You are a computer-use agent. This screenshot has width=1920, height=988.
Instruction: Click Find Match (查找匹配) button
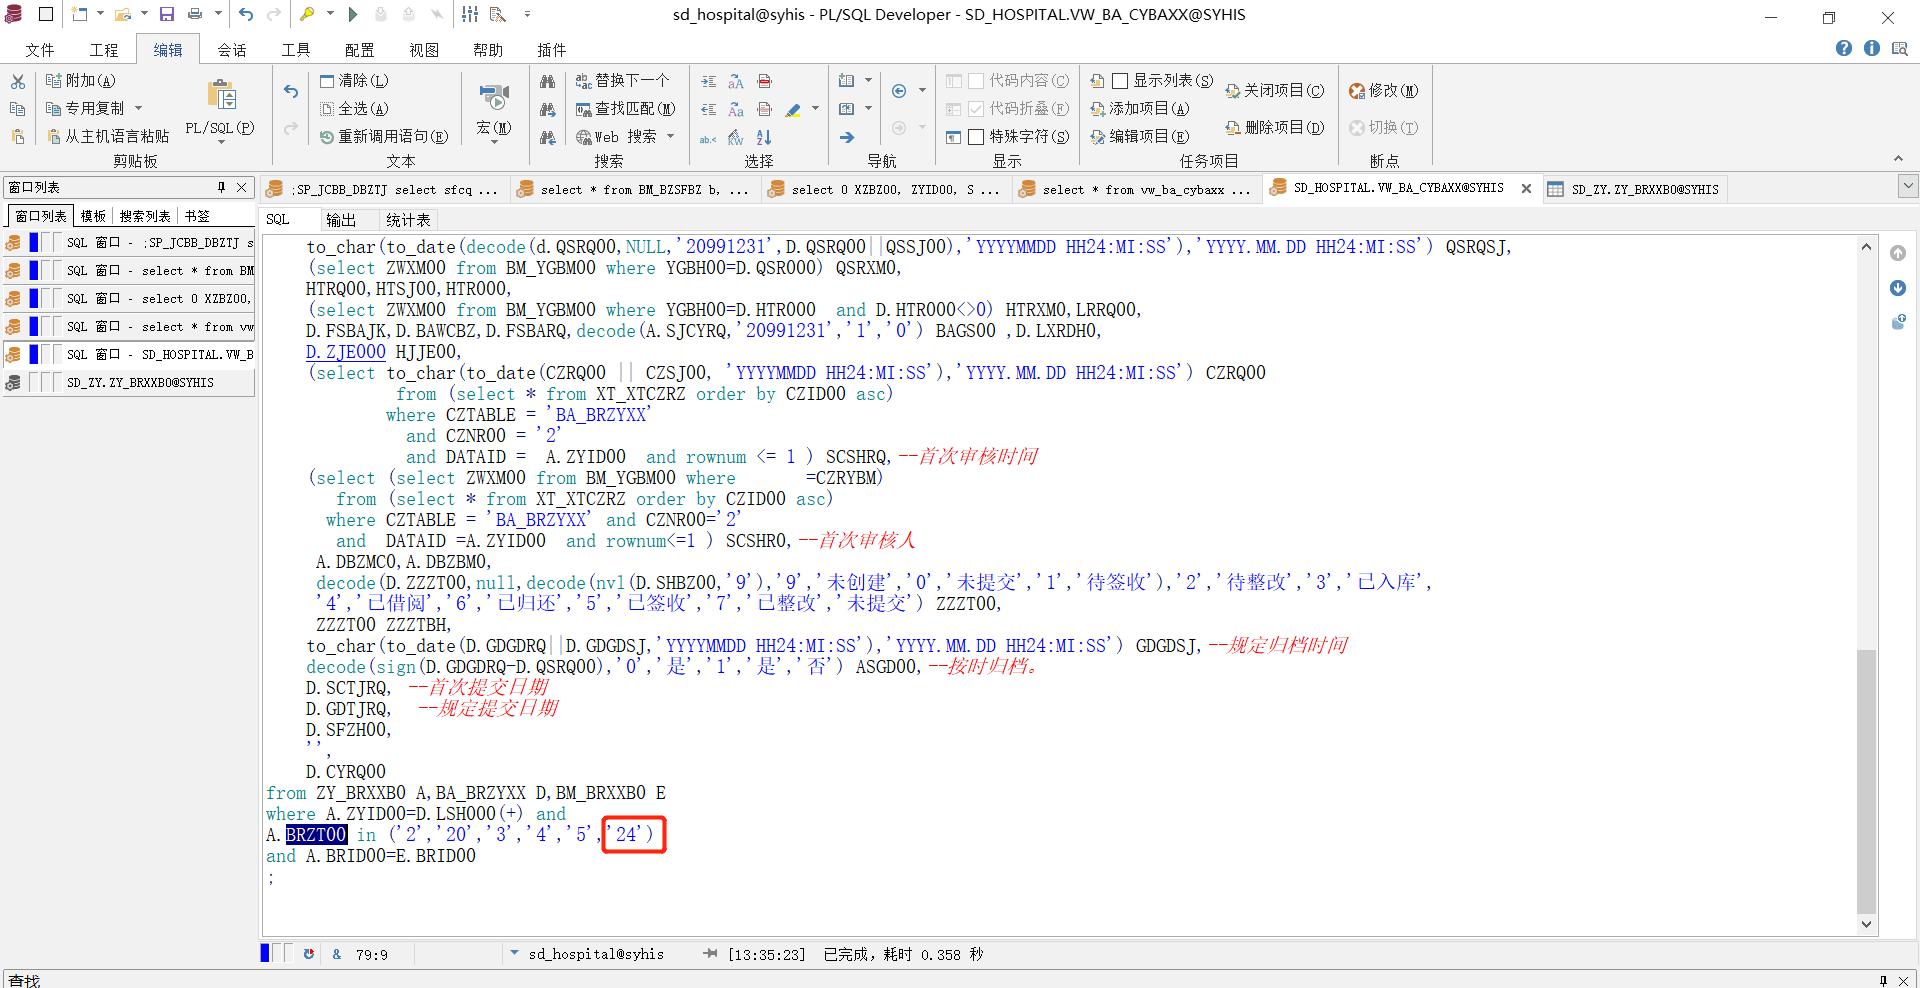point(625,109)
